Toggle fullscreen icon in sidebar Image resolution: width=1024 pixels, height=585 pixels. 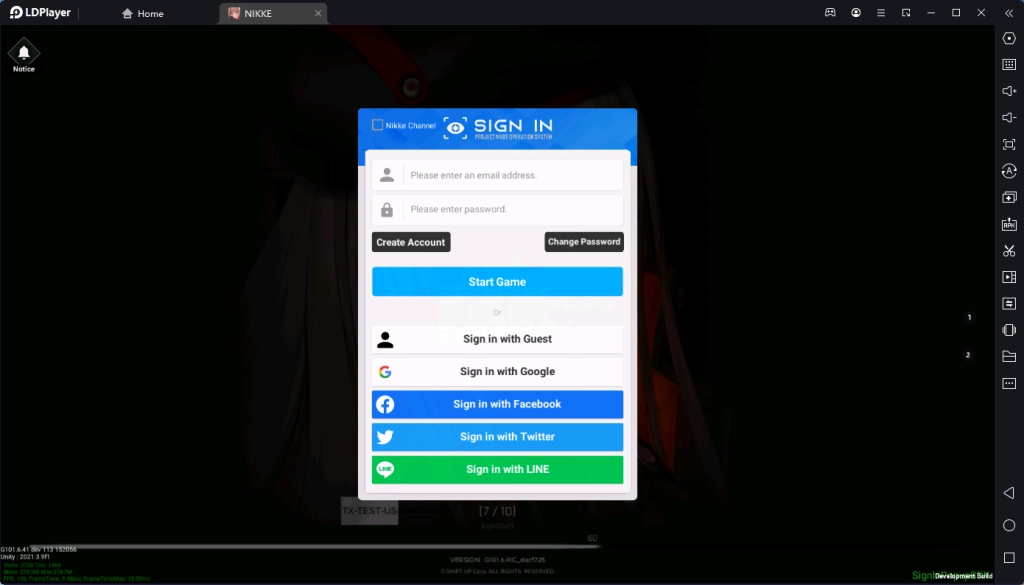1009,144
